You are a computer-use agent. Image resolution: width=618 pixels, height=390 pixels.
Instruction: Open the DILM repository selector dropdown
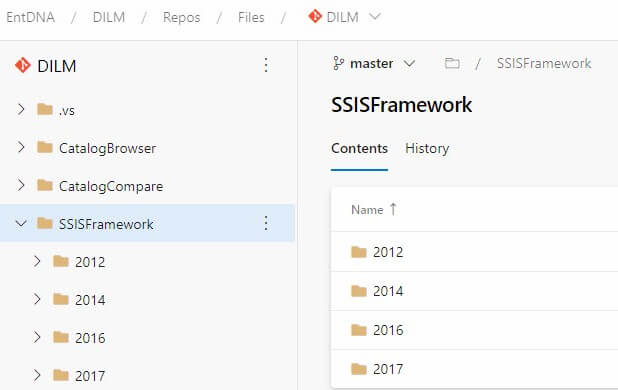tap(374, 17)
